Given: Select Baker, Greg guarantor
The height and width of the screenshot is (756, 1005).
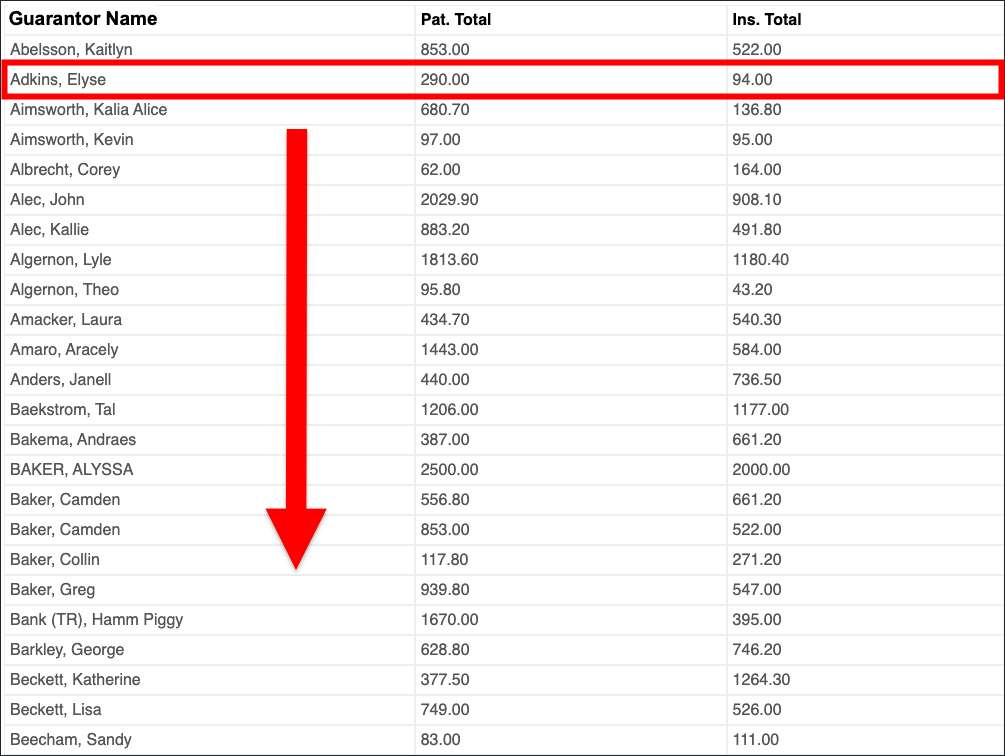Looking at the screenshot, I should tap(53, 589).
